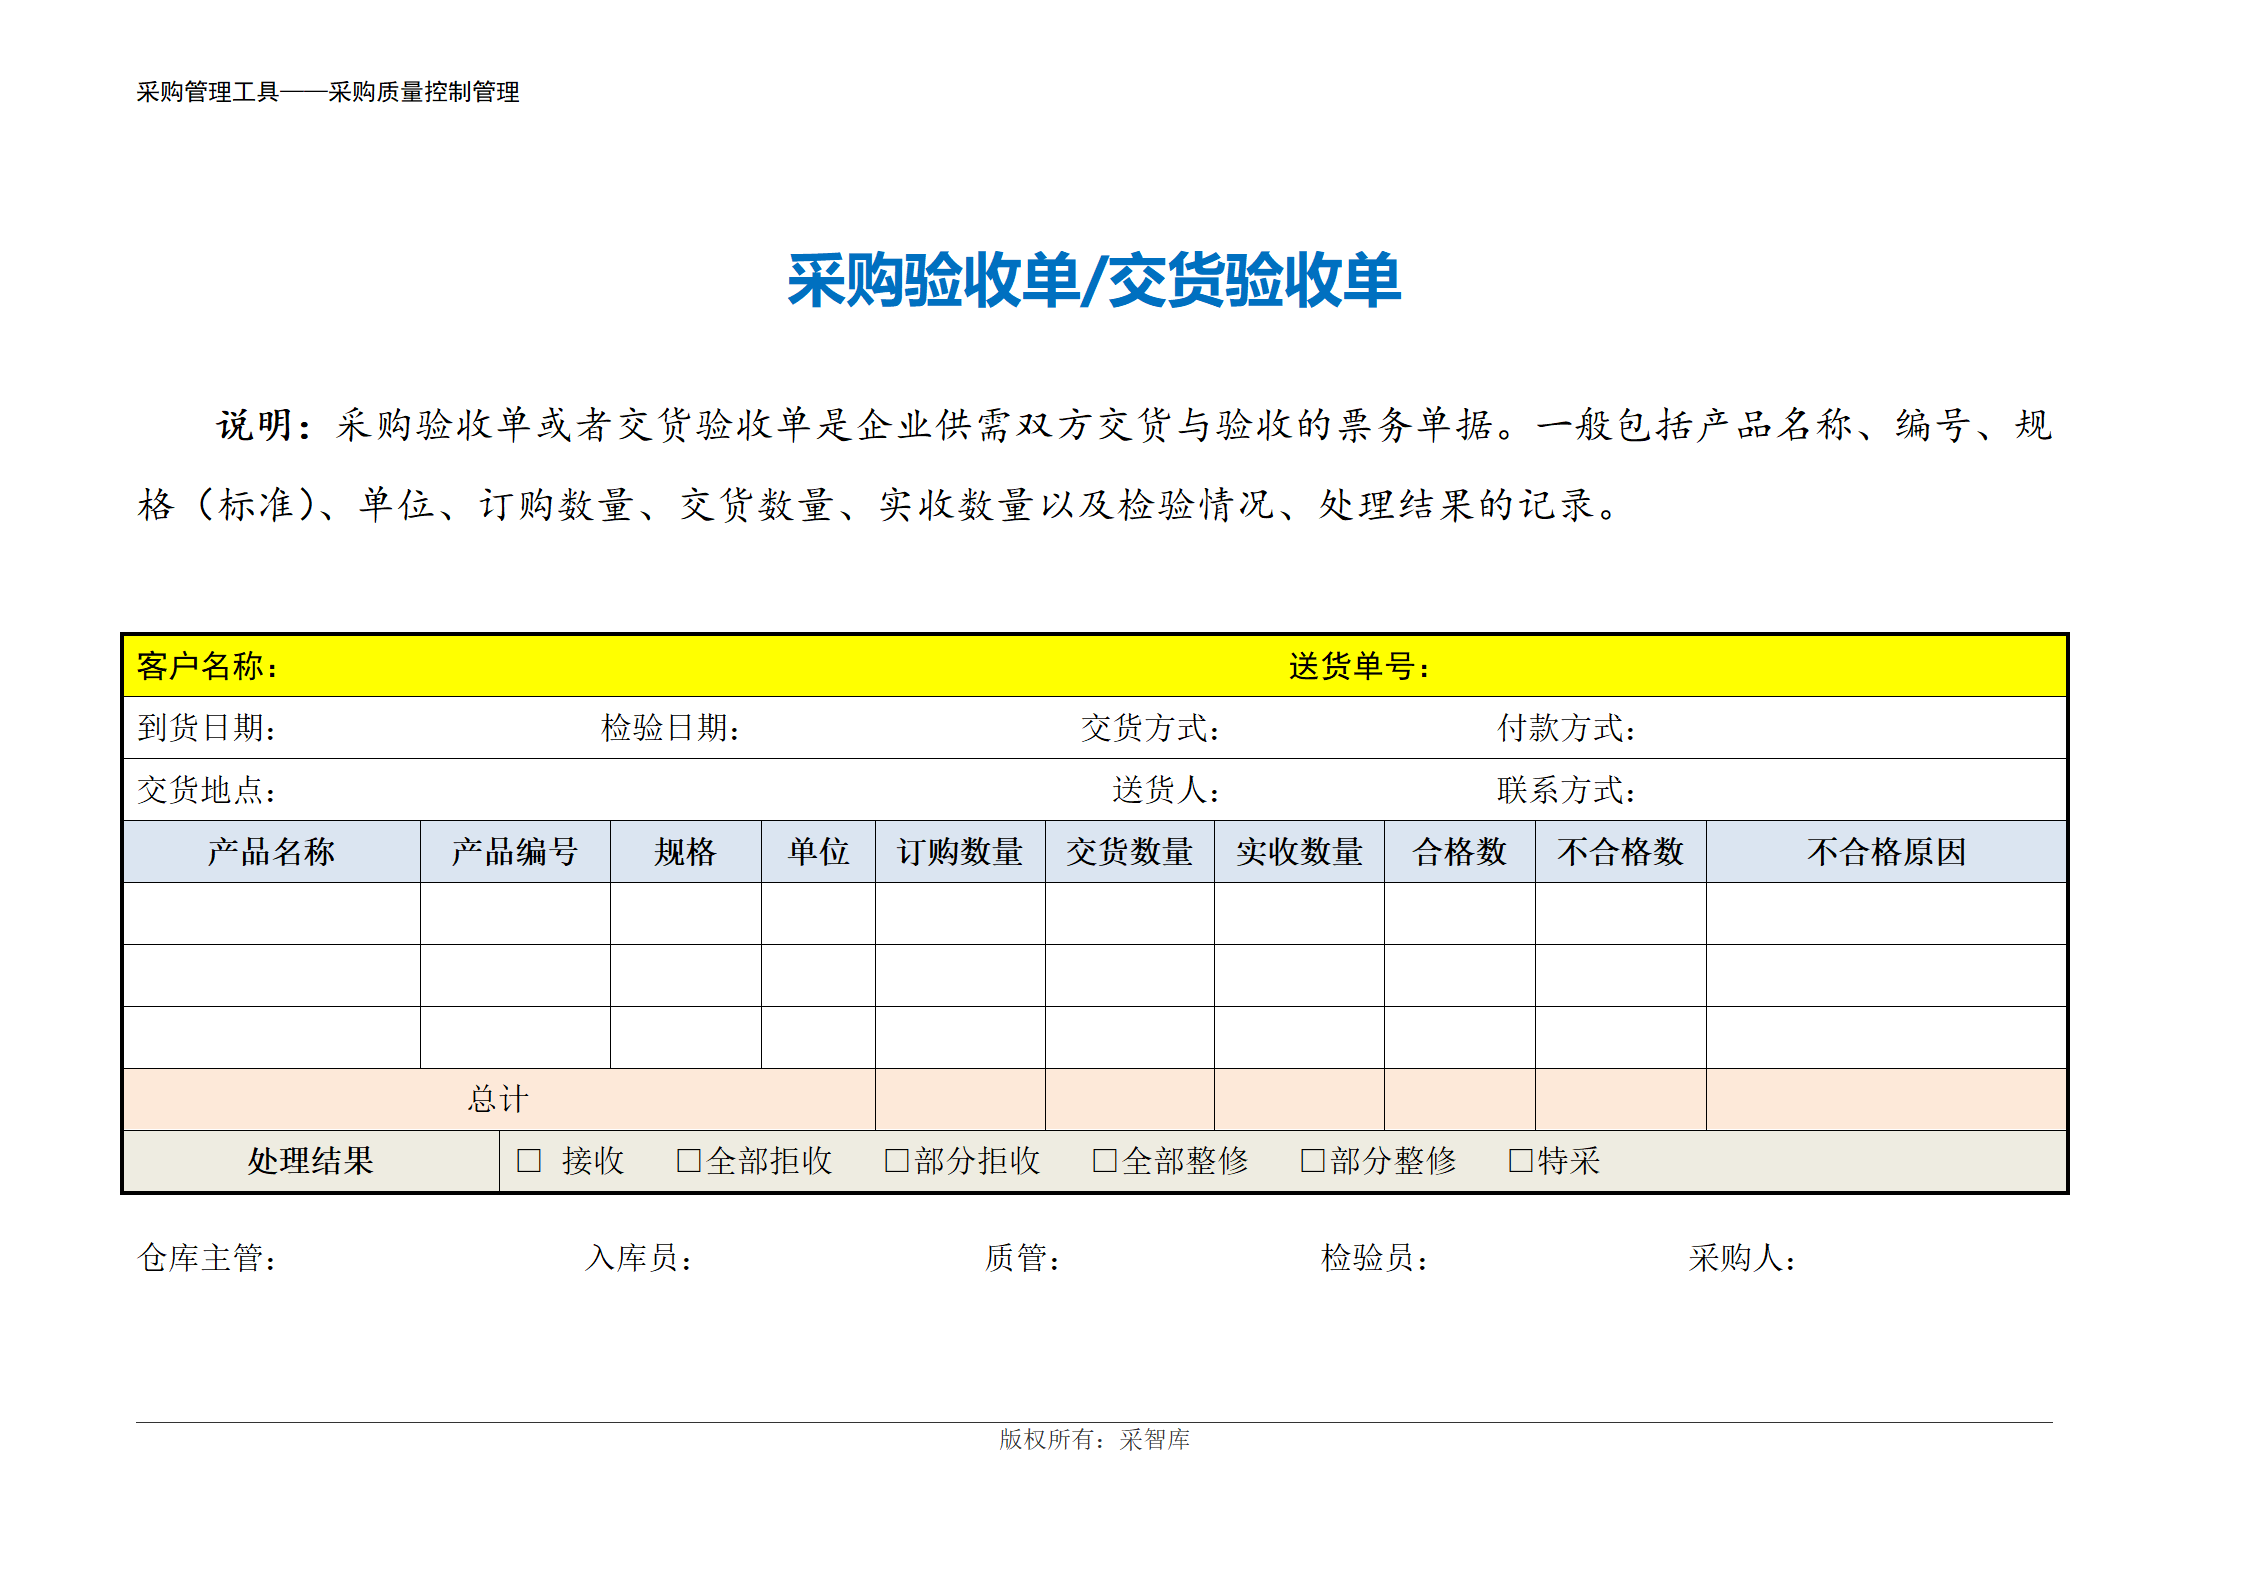Click the 产品编号 column header
This screenshot has width=2245, height=1587.
515,852
